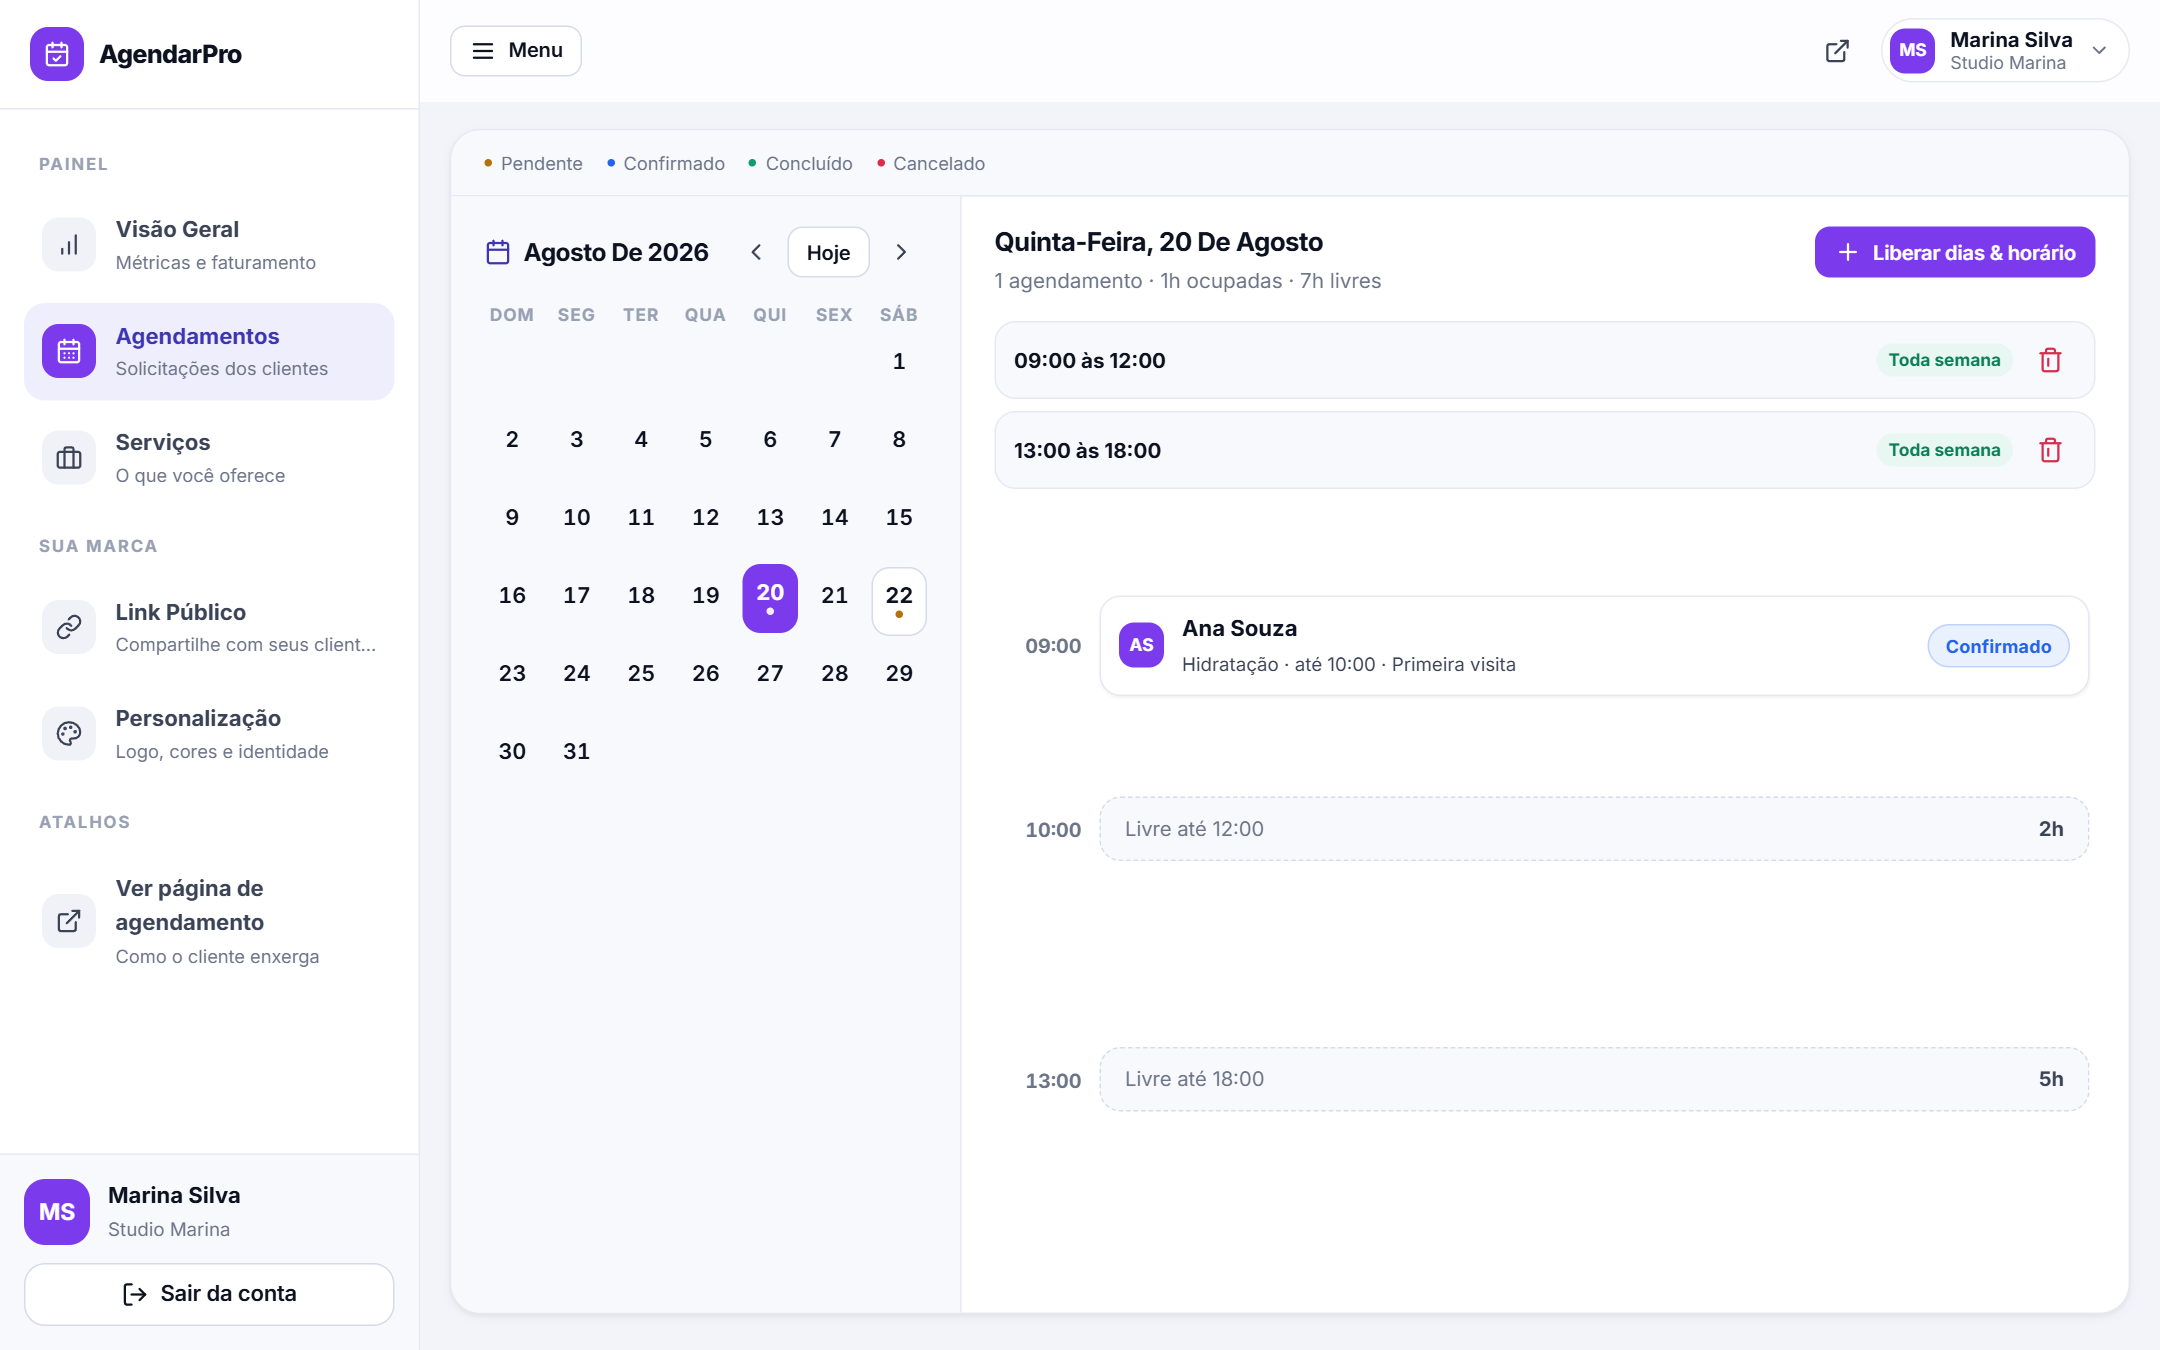Go to next month arrow
The width and height of the screenshot is (2160, 1350).
coord(901,252)
